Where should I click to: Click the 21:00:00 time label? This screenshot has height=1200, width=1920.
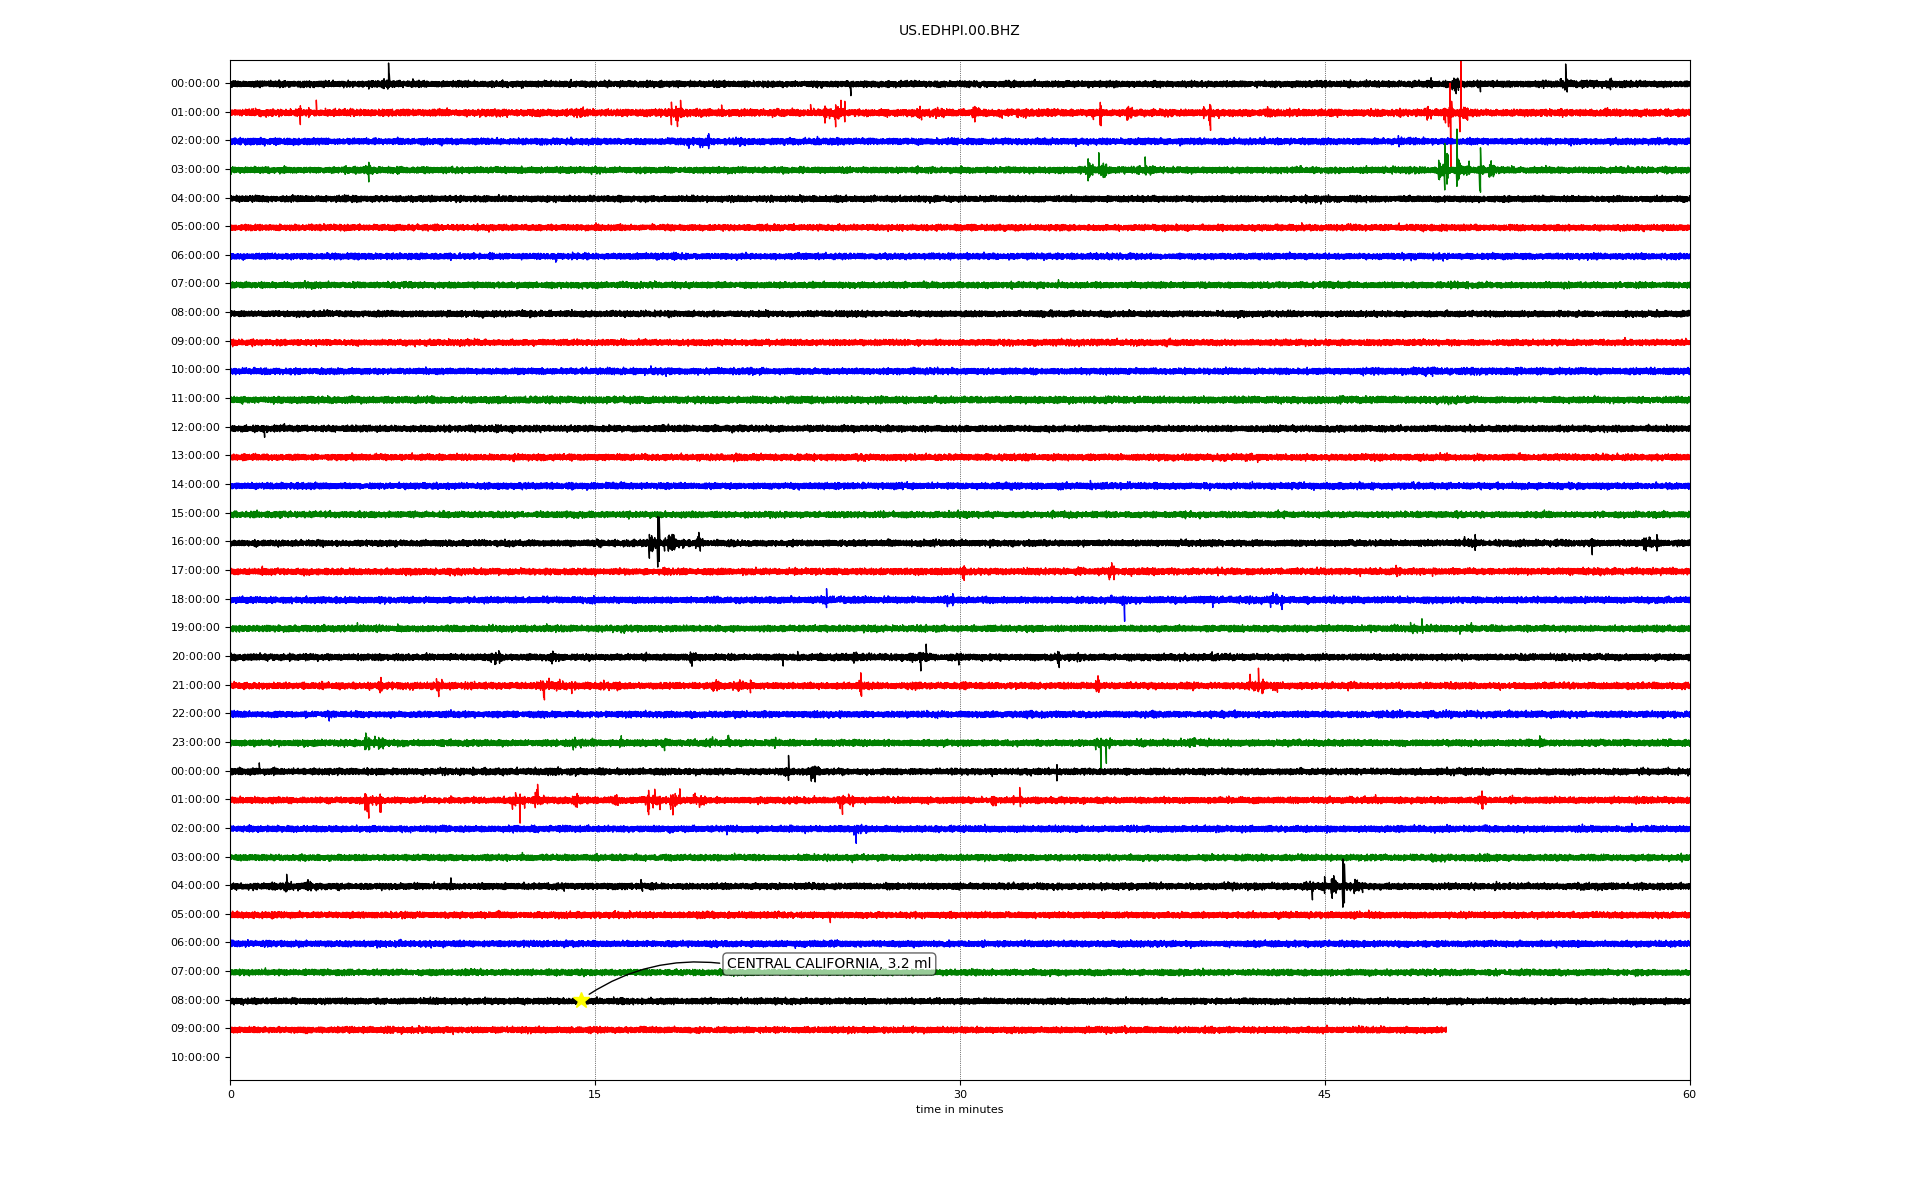[195, 686]
